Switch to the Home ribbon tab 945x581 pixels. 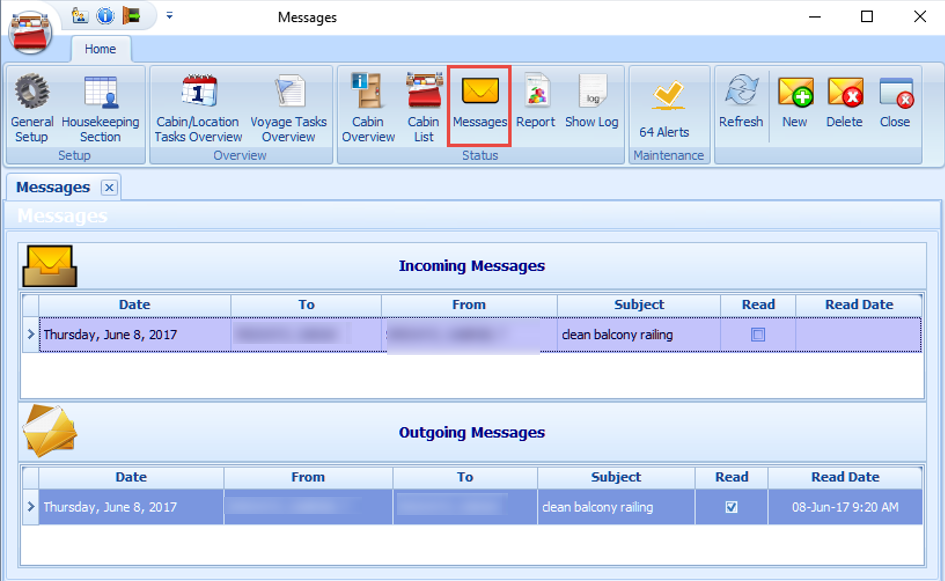pyautogui.click(x=100, y=47)
